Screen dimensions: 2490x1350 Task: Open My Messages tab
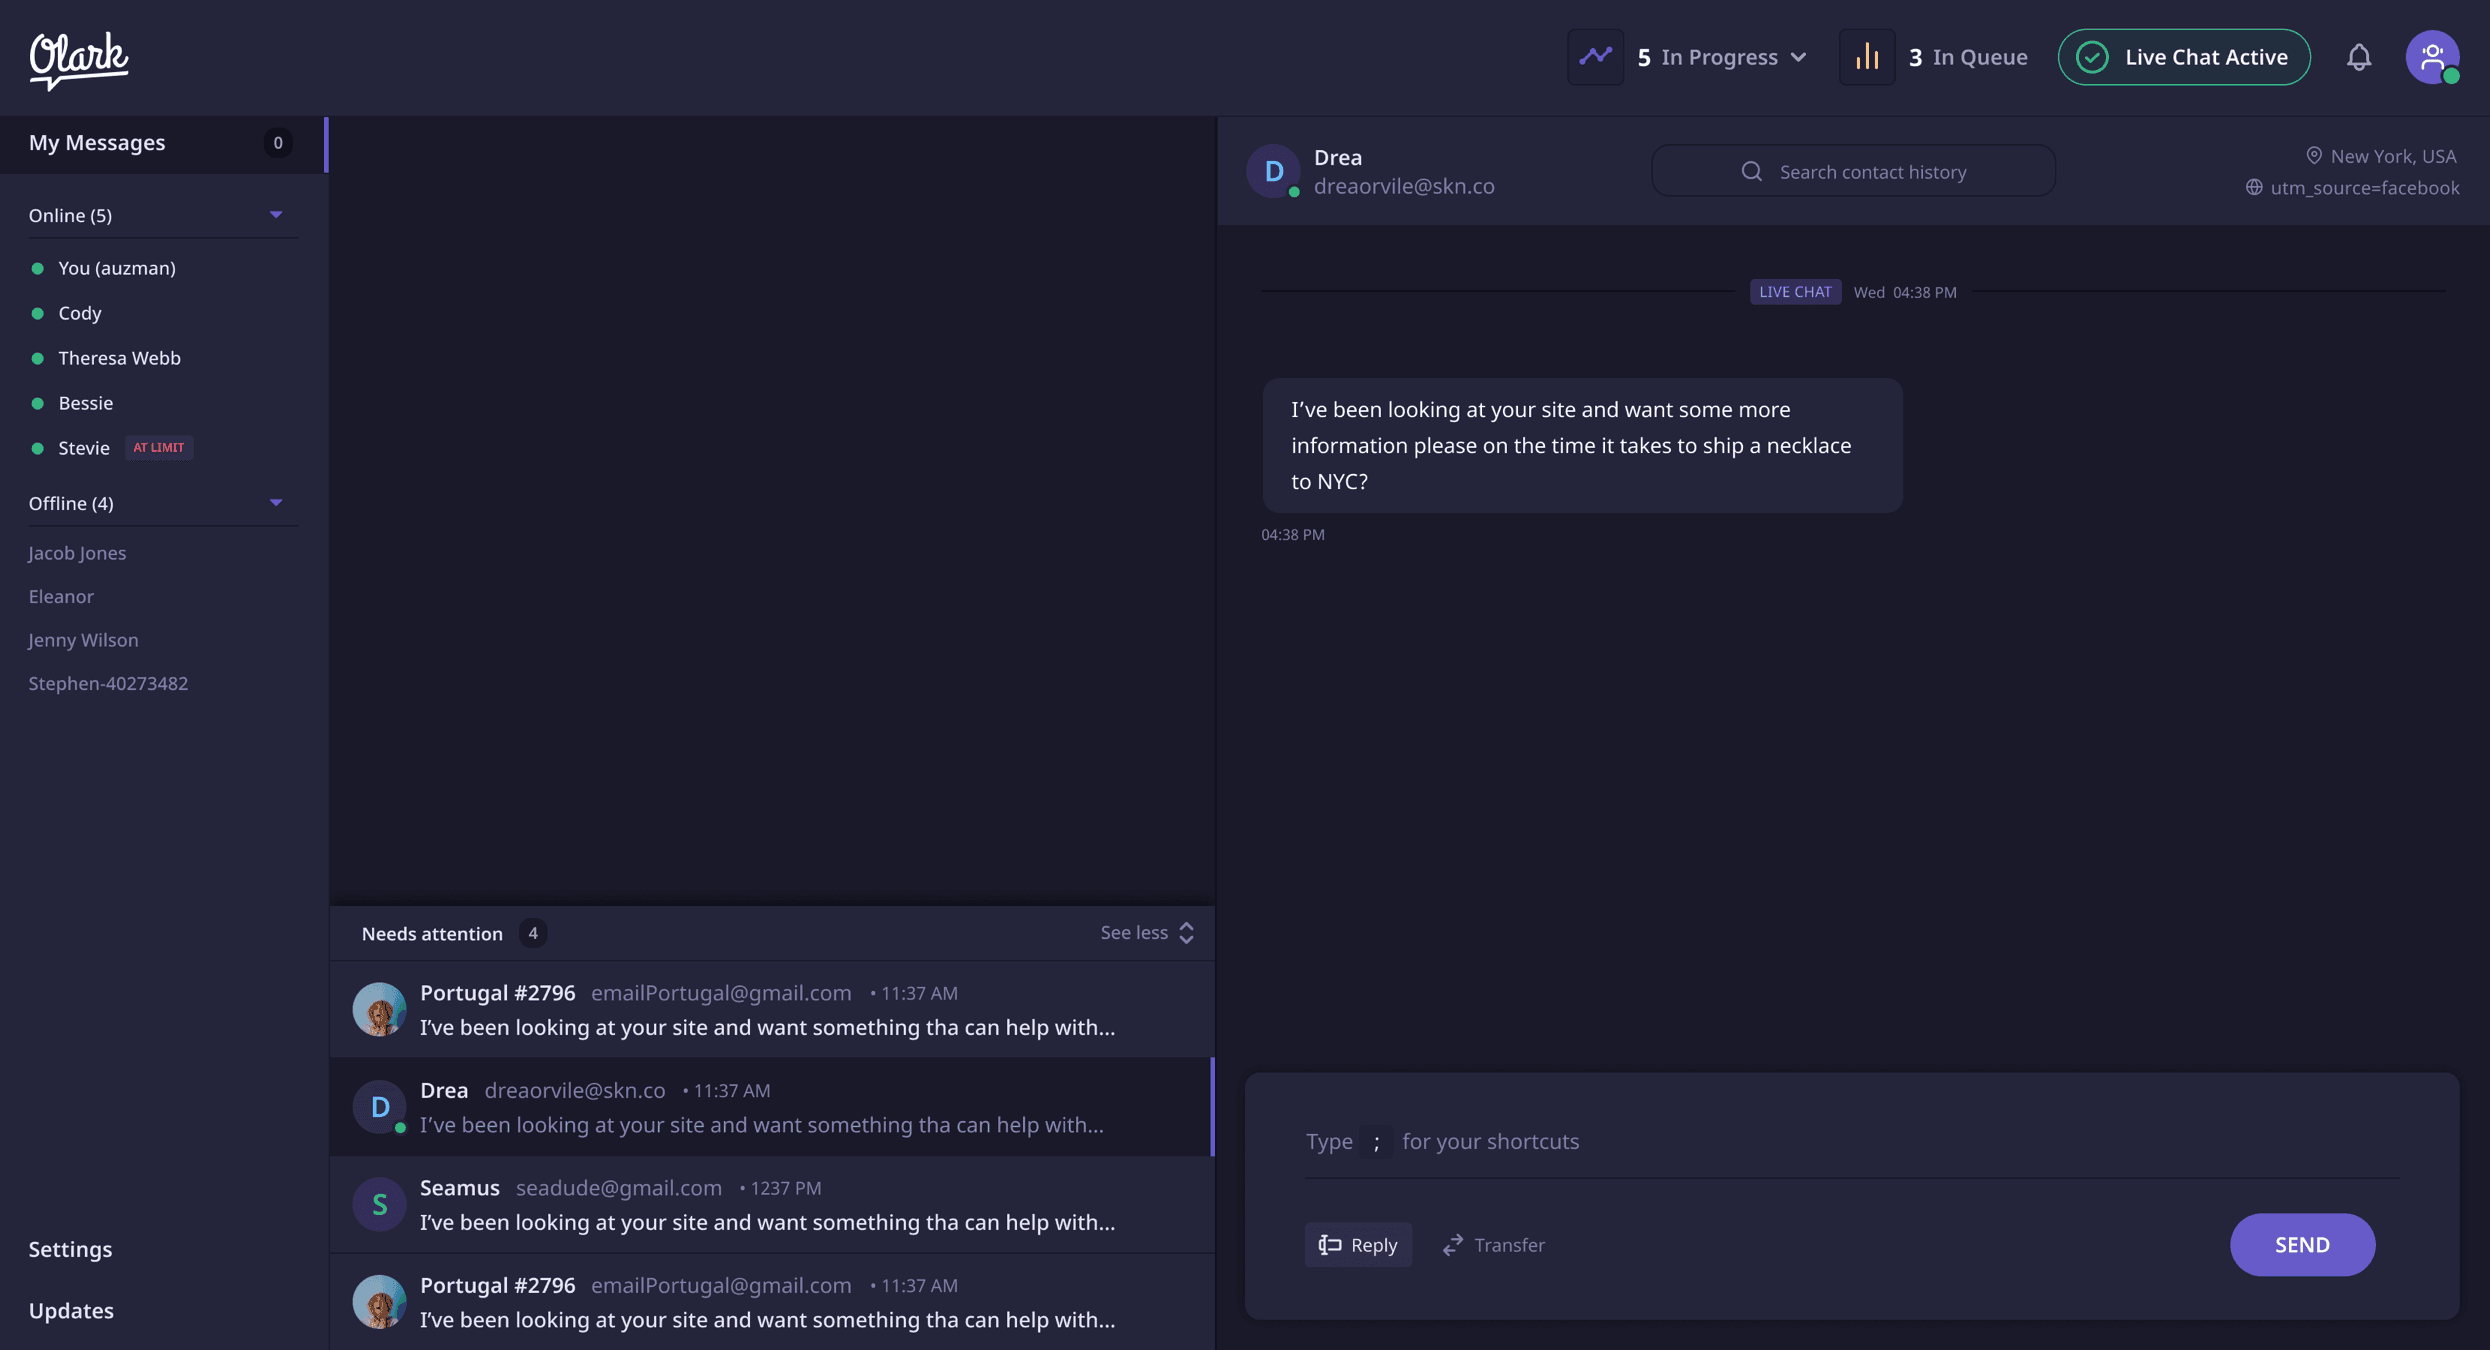click(164, 144)
